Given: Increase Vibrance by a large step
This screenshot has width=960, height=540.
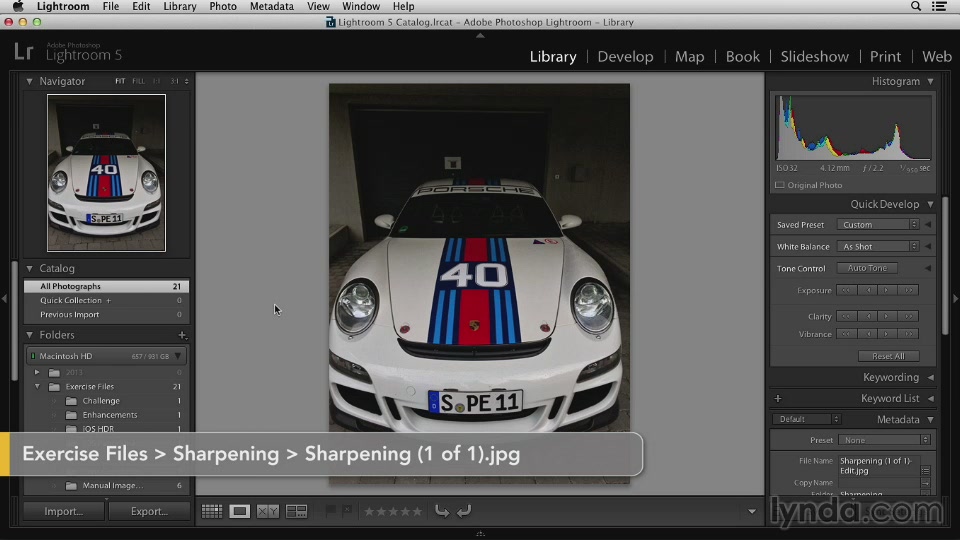Looking at the screenshot, I should coord(909,334).
